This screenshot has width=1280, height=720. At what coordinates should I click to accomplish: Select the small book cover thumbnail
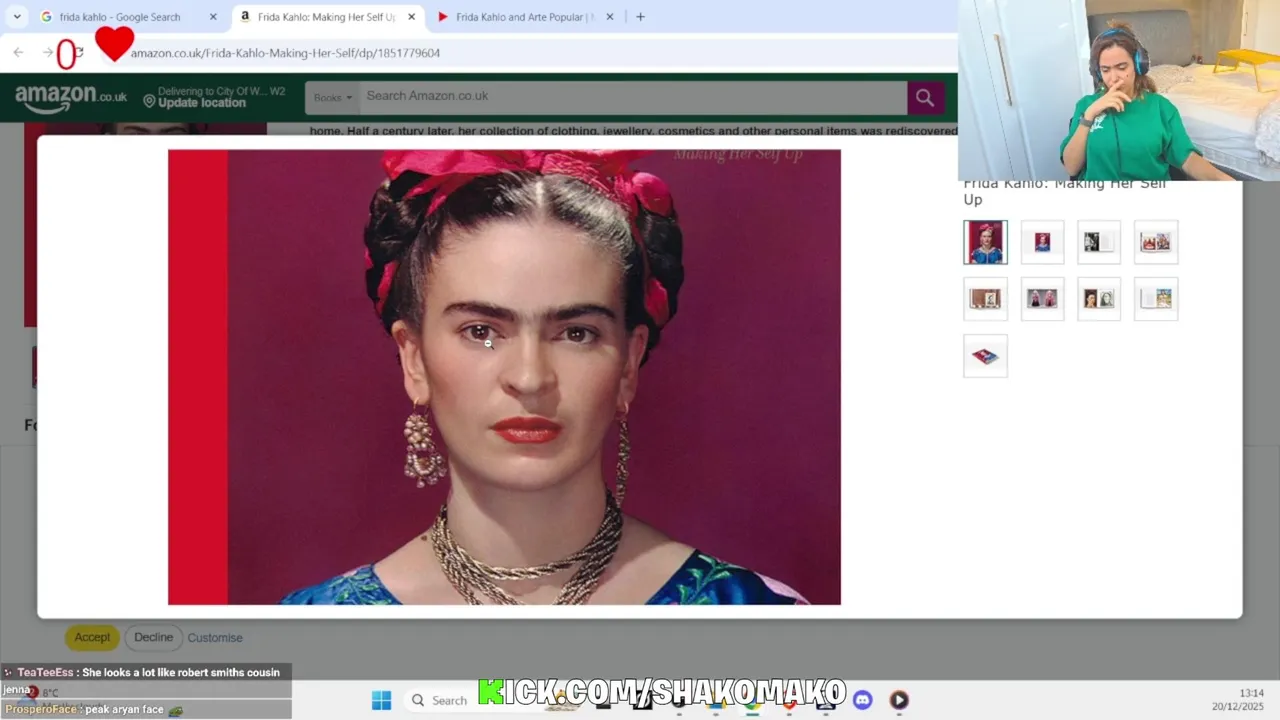pos(1042,242)
